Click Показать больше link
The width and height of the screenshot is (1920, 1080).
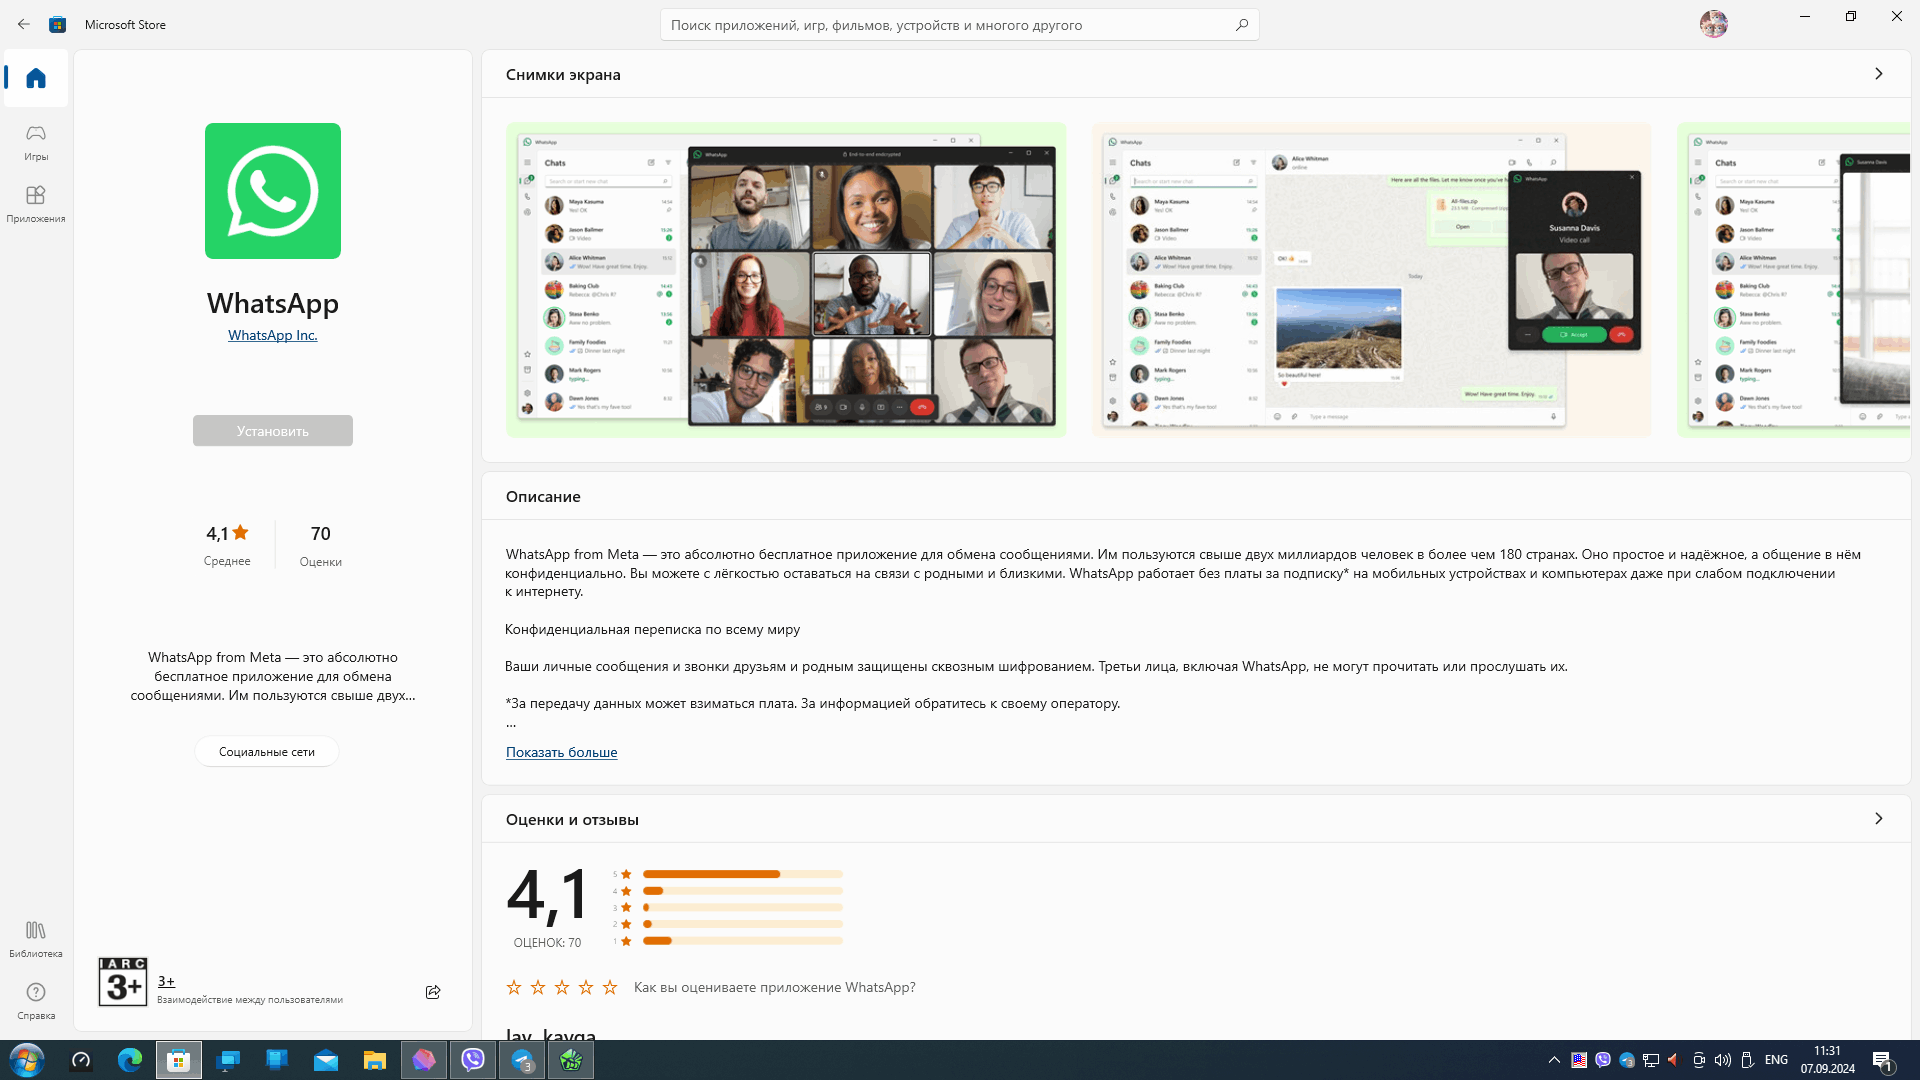click(x=561, y=752)
